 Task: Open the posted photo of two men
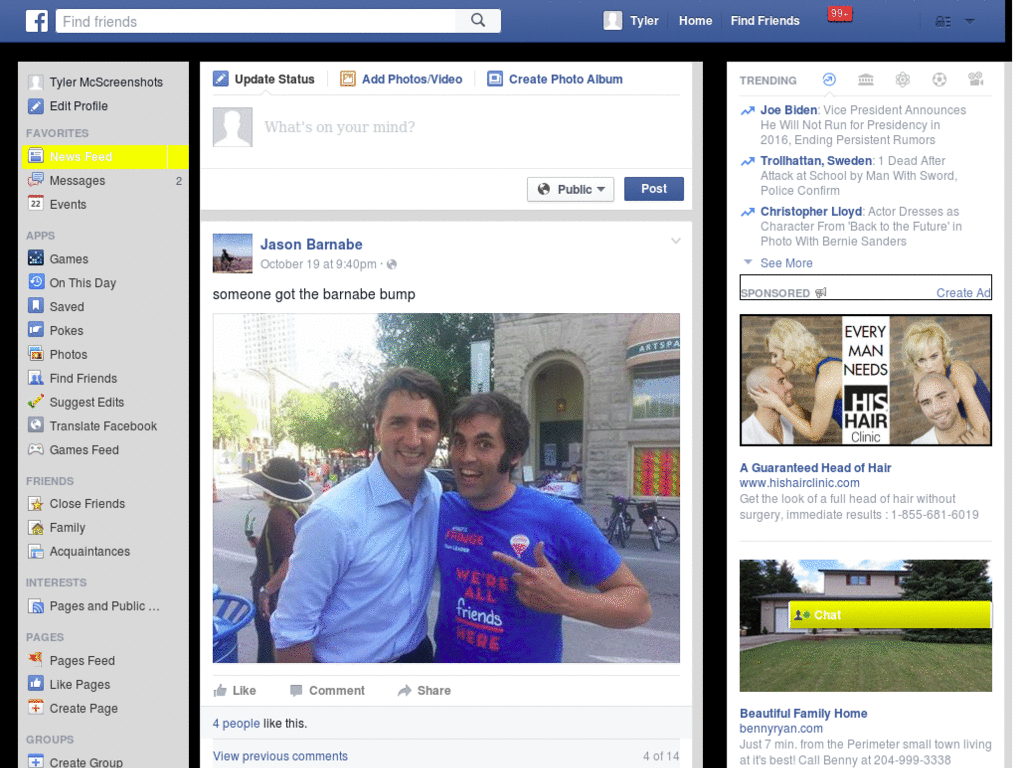click(446, 488)
